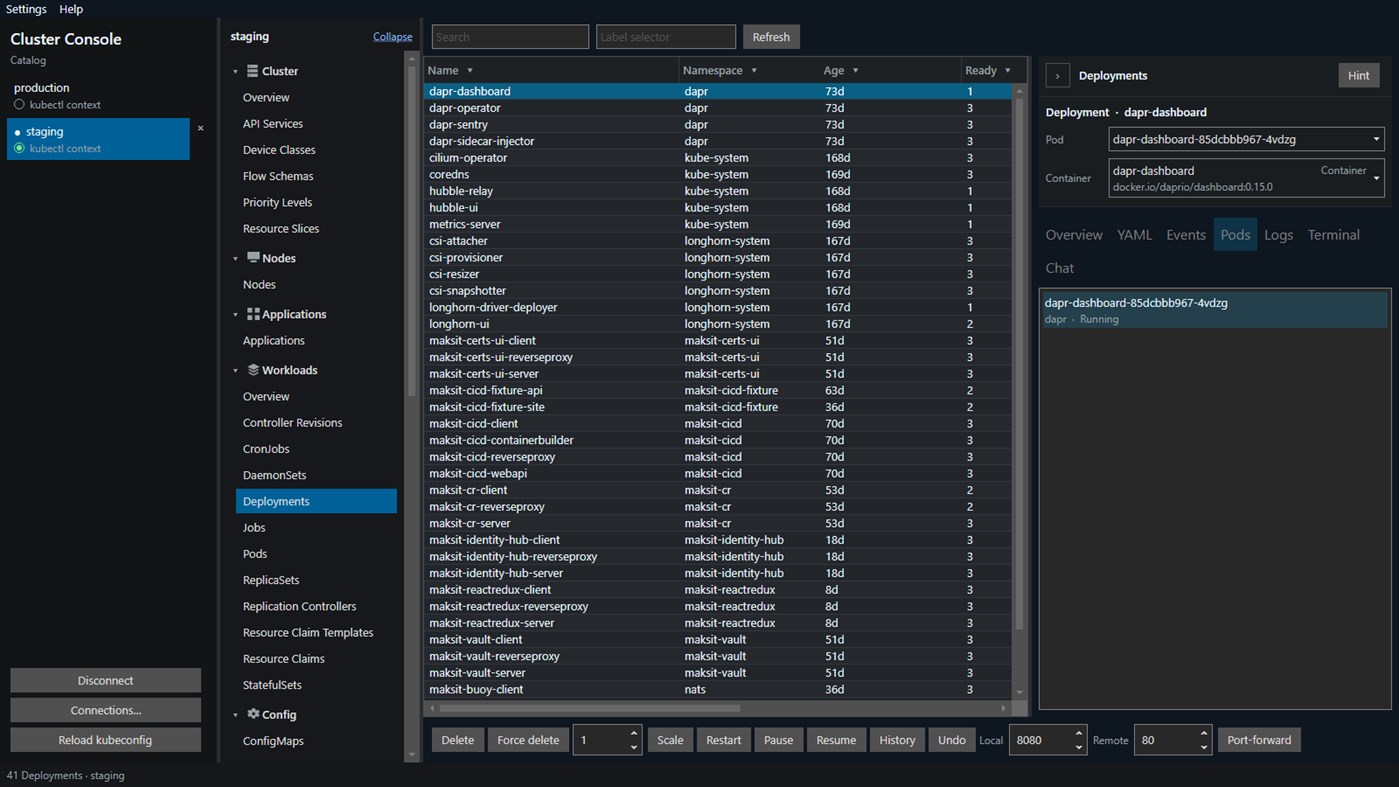Screen dimensions: 1399x787
Task: Click the Port-forward button
Action: [x=1259, y=740]
